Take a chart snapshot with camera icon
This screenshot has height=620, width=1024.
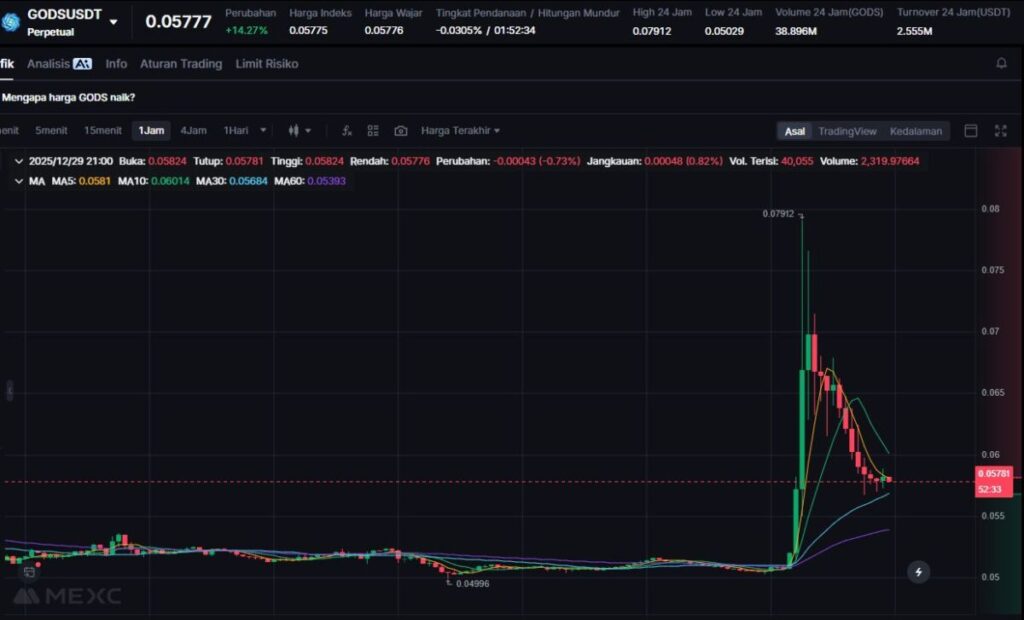click(401, 131)
